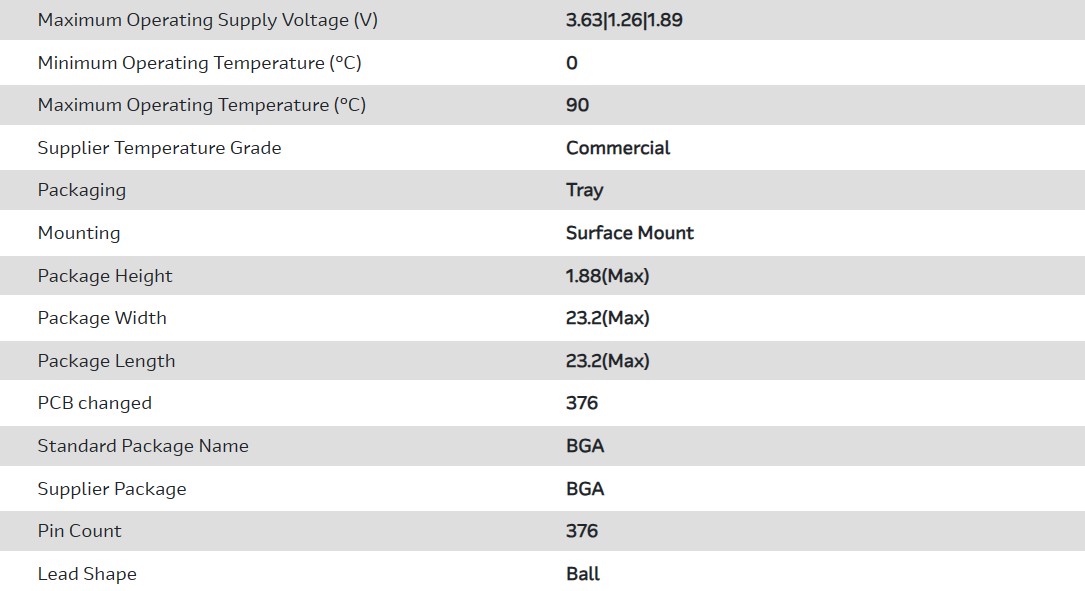Click the Packaging row label
This screenshot has width=1085, height=591.
(82, 190)
